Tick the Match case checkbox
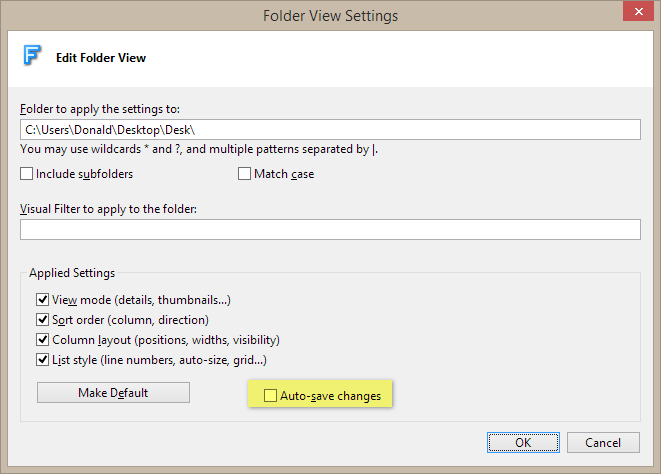 245,174
